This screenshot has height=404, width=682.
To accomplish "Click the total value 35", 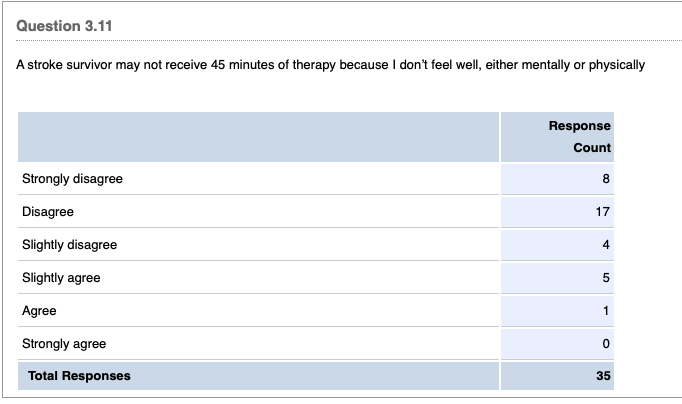I will 603,376.
